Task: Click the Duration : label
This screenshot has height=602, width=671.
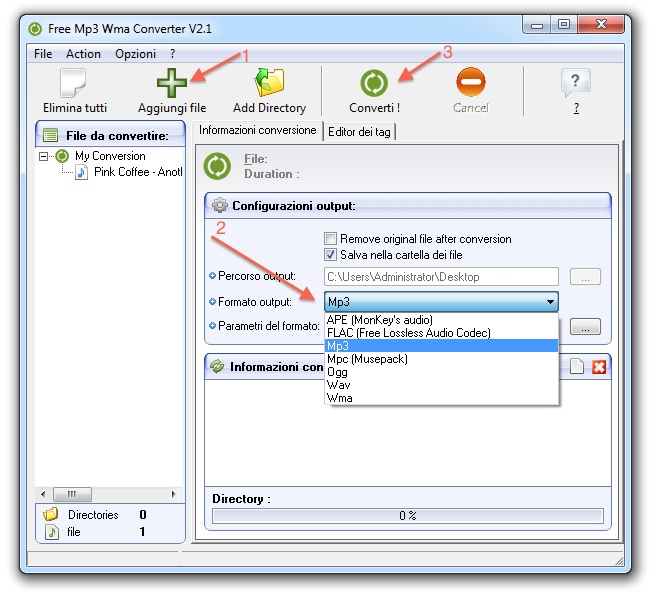Action: pos(272,174)
